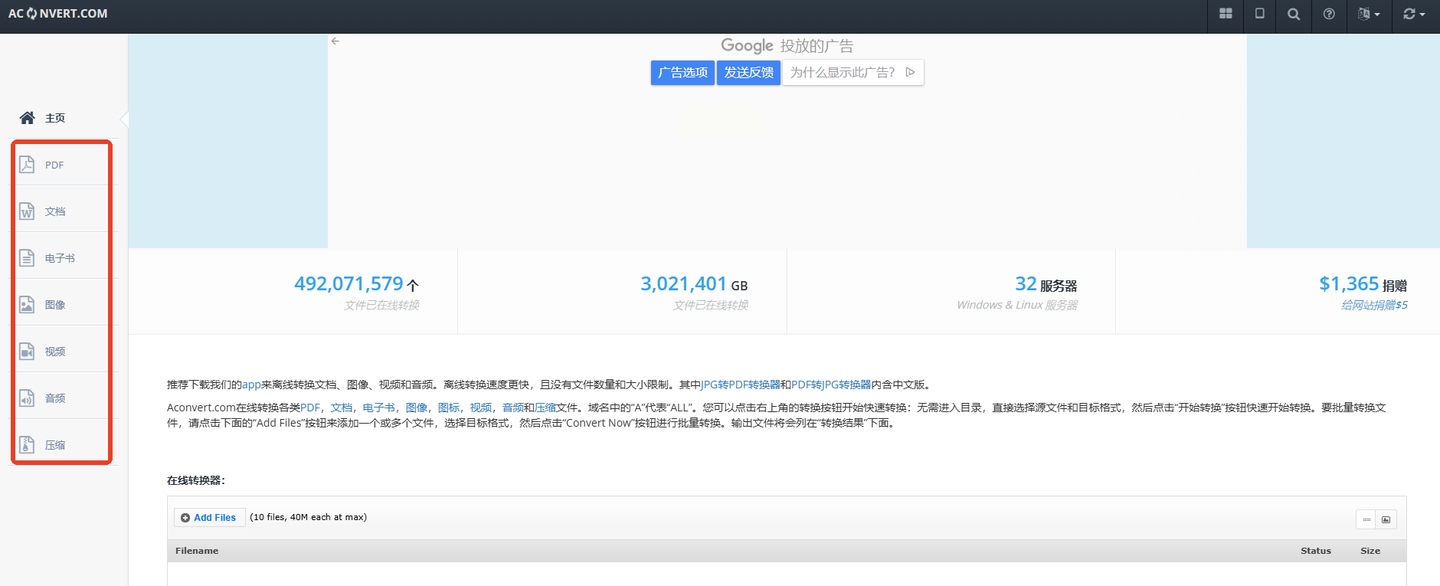Select the 视频 video icon in sidebar
This screenshot has width=1440, height=586.
pyautogui.click(x=28, y=352)
